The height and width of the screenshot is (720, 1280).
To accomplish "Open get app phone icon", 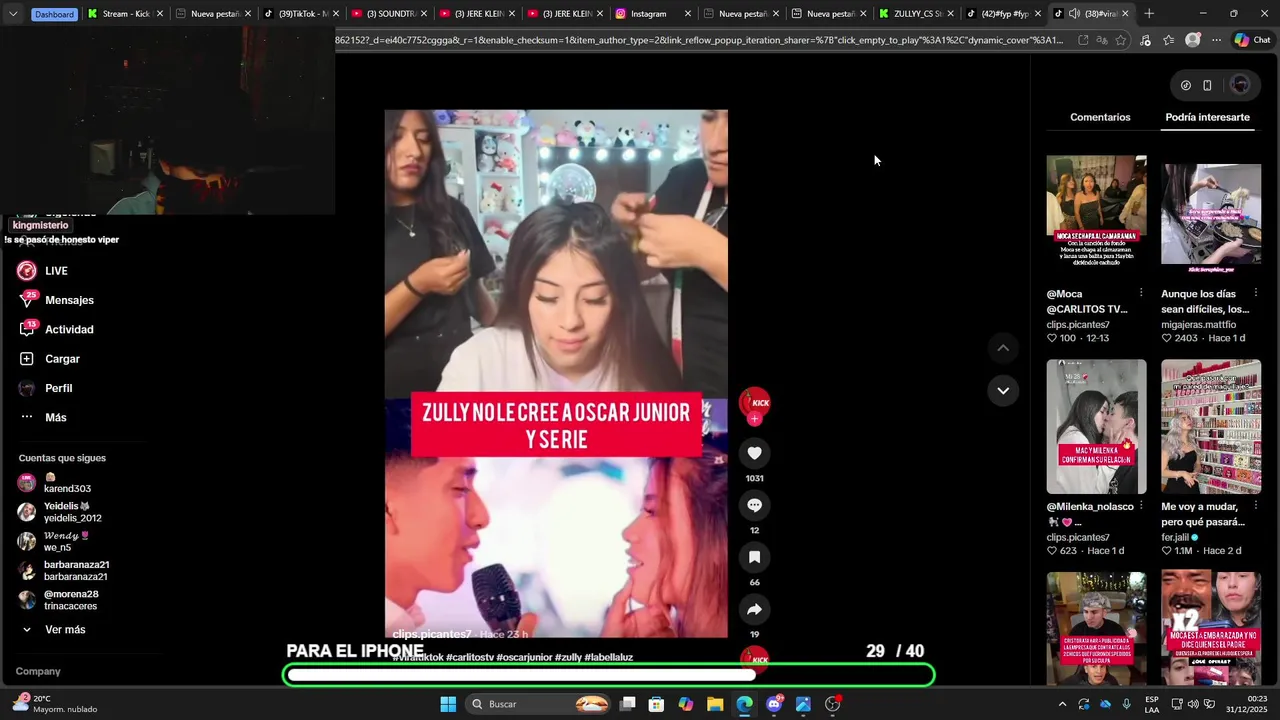I will (1207, 85).
